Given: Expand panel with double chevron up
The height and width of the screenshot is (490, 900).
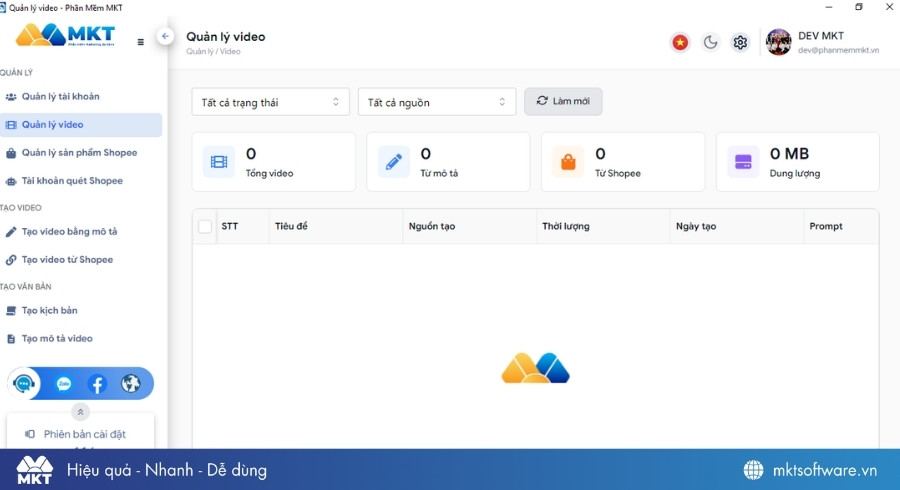Looking at the screenshot, I should coord(80,412).
